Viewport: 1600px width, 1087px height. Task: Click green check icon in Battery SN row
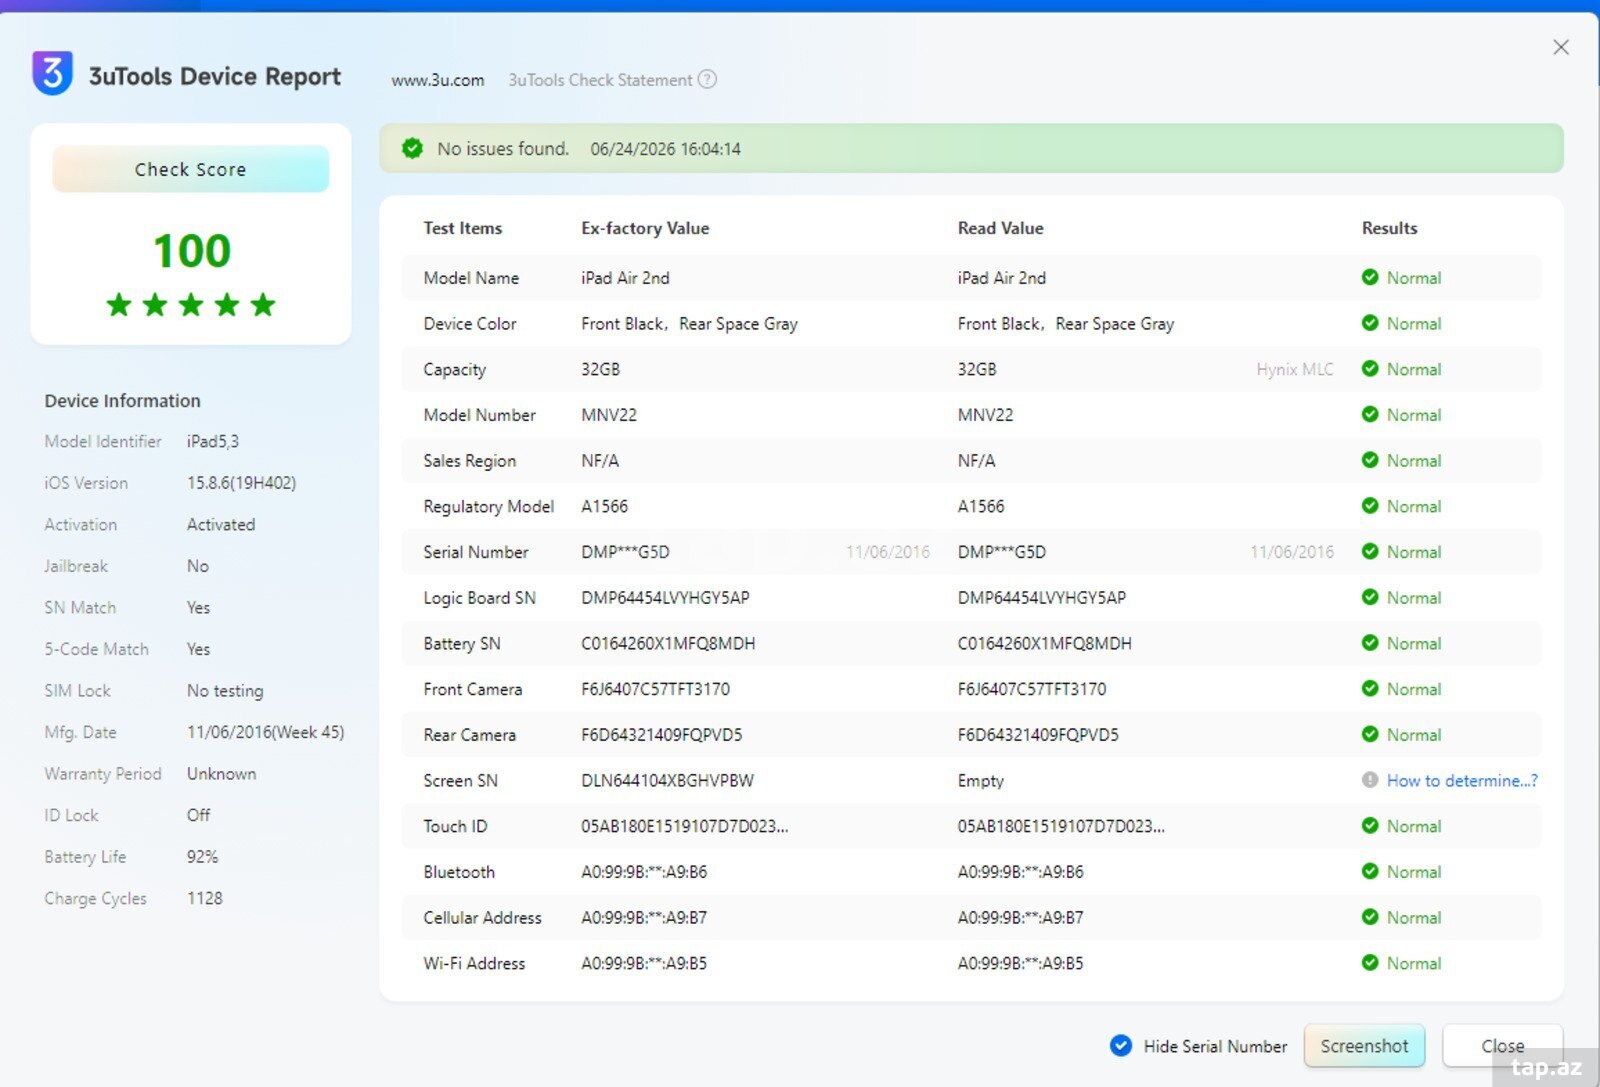1370,643
